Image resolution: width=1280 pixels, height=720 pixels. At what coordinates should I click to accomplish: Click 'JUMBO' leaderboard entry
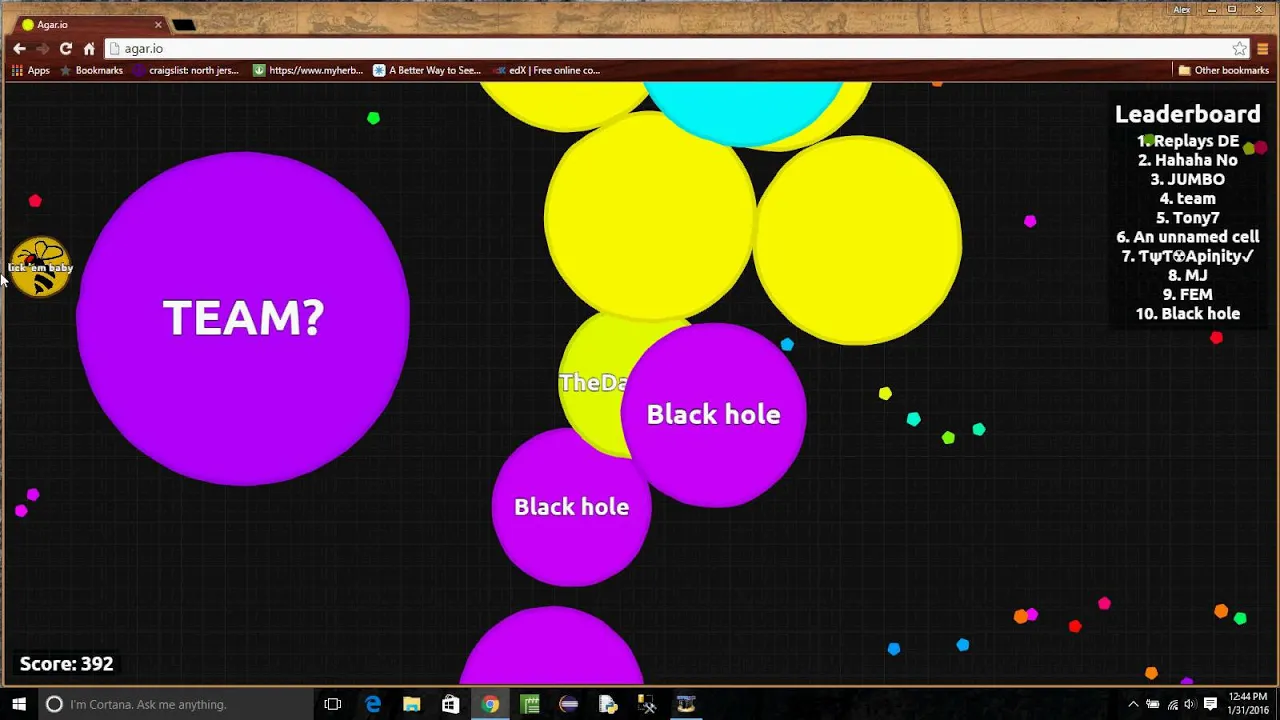tap(1188, 179)
